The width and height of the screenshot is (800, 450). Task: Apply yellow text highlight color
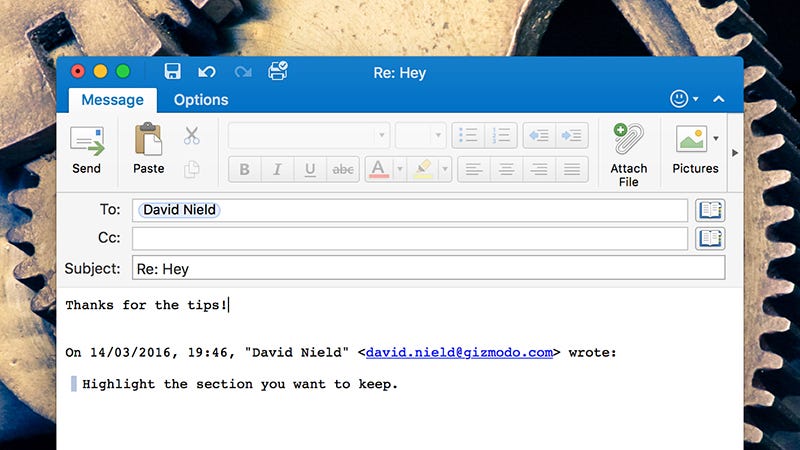point(422,169)
